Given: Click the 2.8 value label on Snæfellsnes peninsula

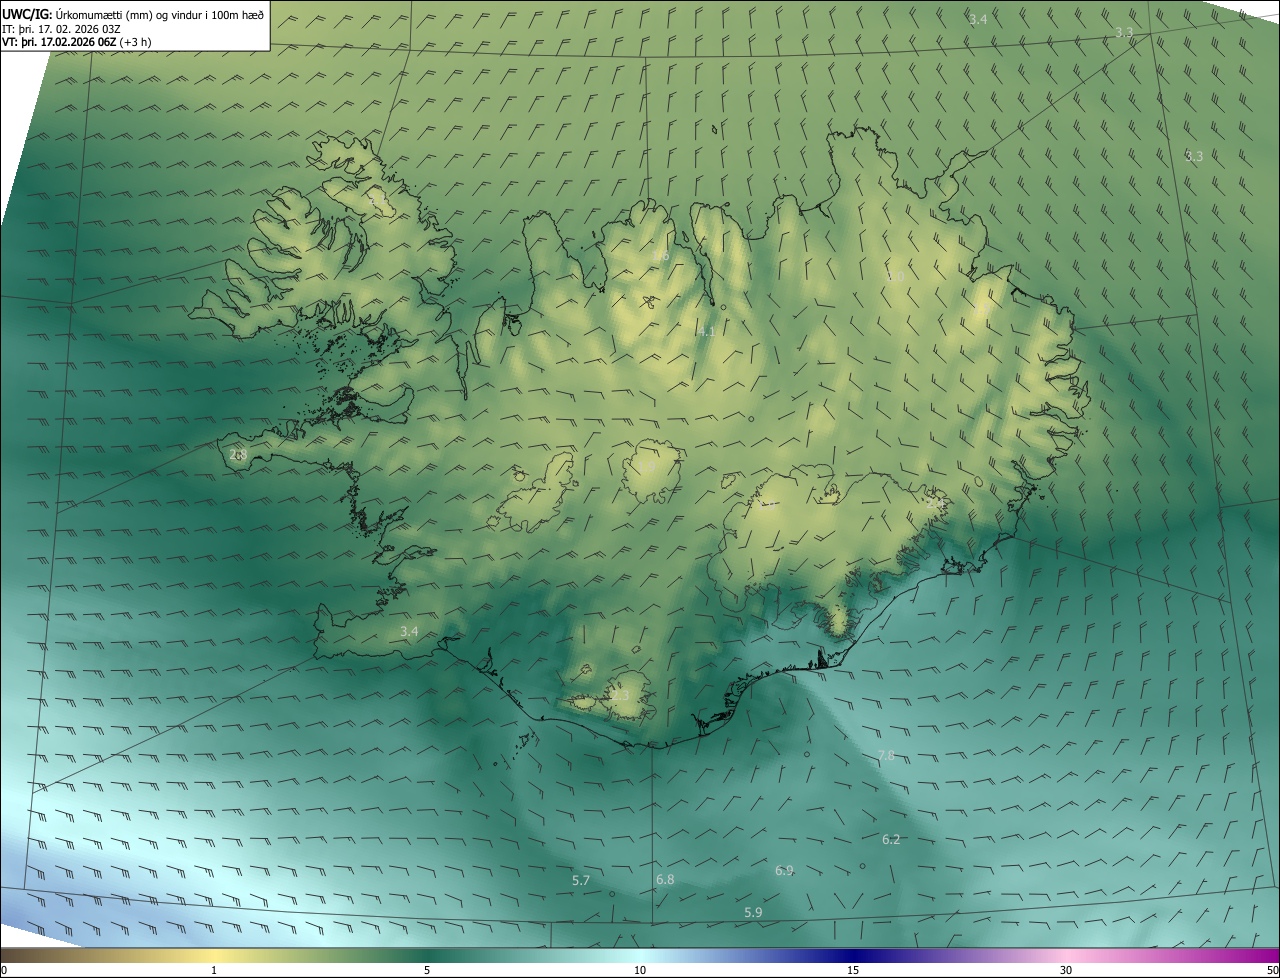Looking at the screenshot, I should click(238, 454).
